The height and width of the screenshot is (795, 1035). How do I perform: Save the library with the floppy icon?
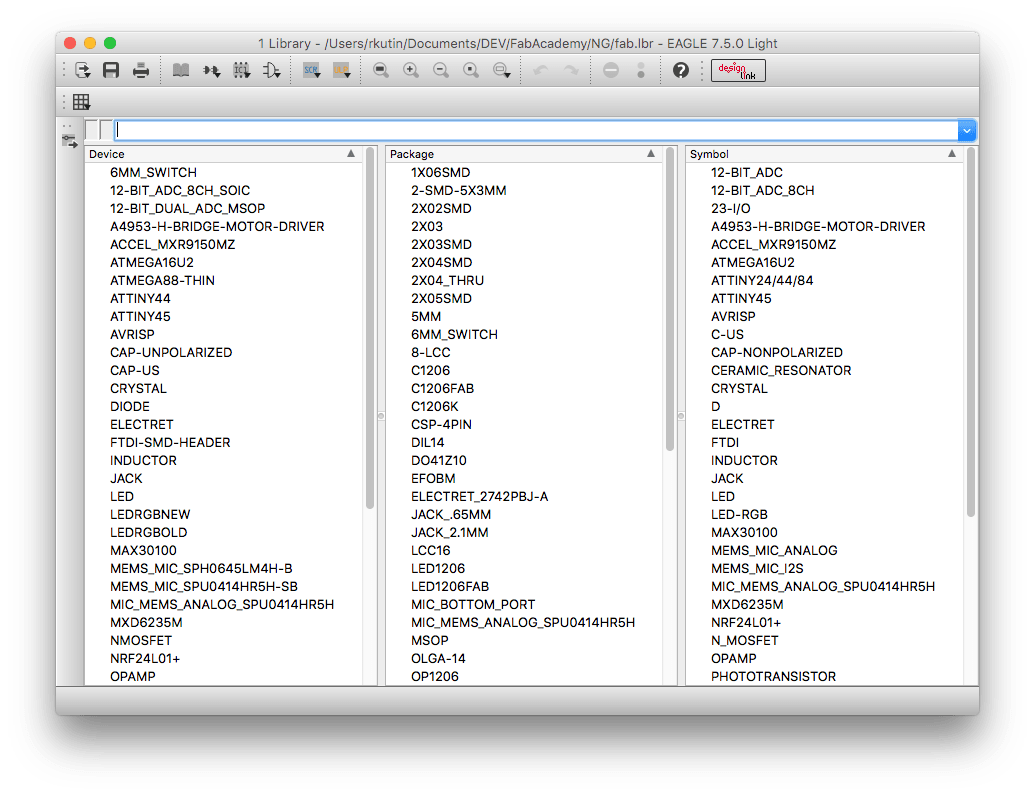[111, 70]
